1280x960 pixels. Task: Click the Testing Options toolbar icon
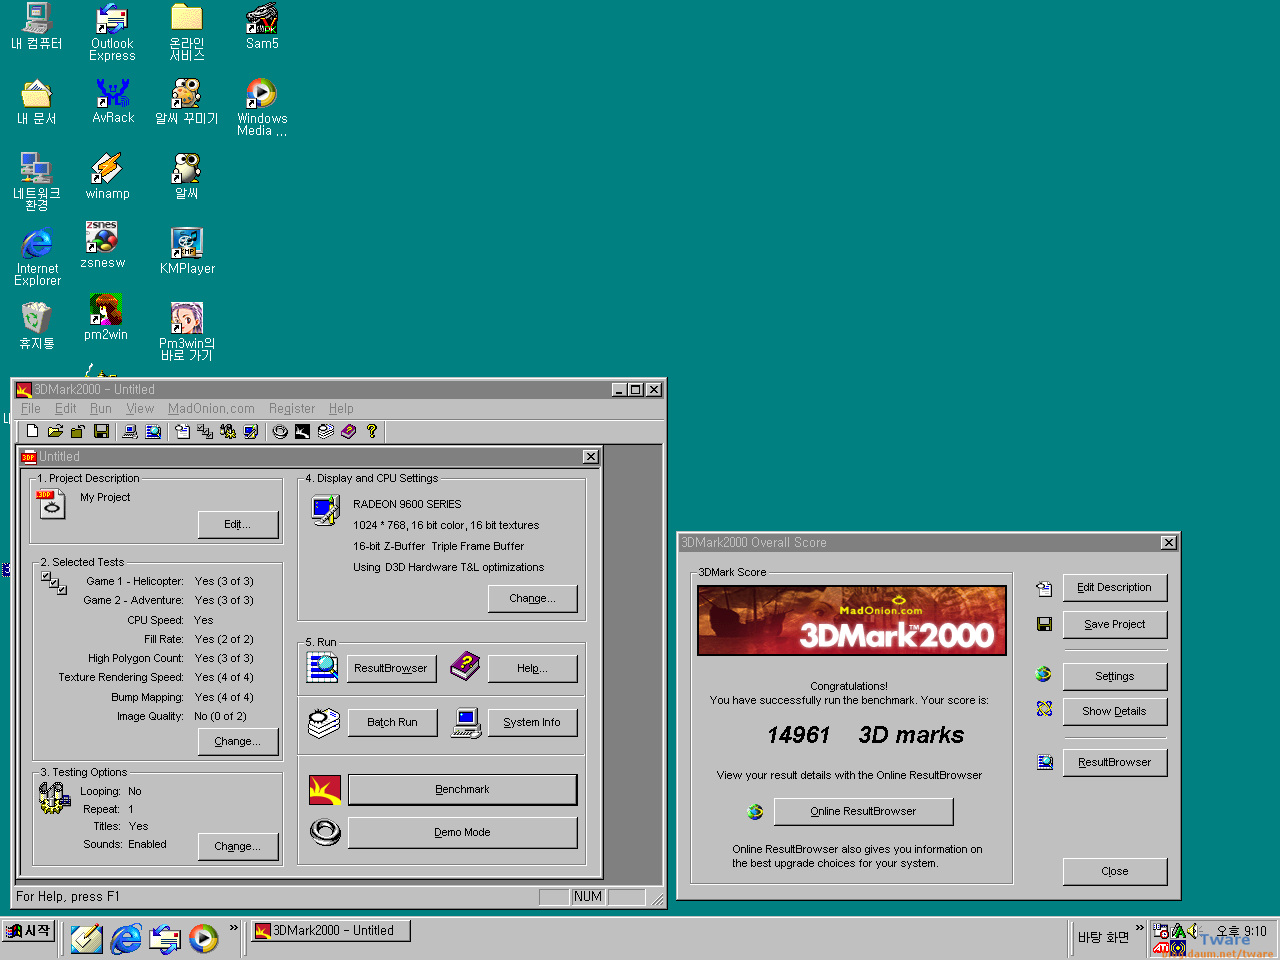point(228,431)
